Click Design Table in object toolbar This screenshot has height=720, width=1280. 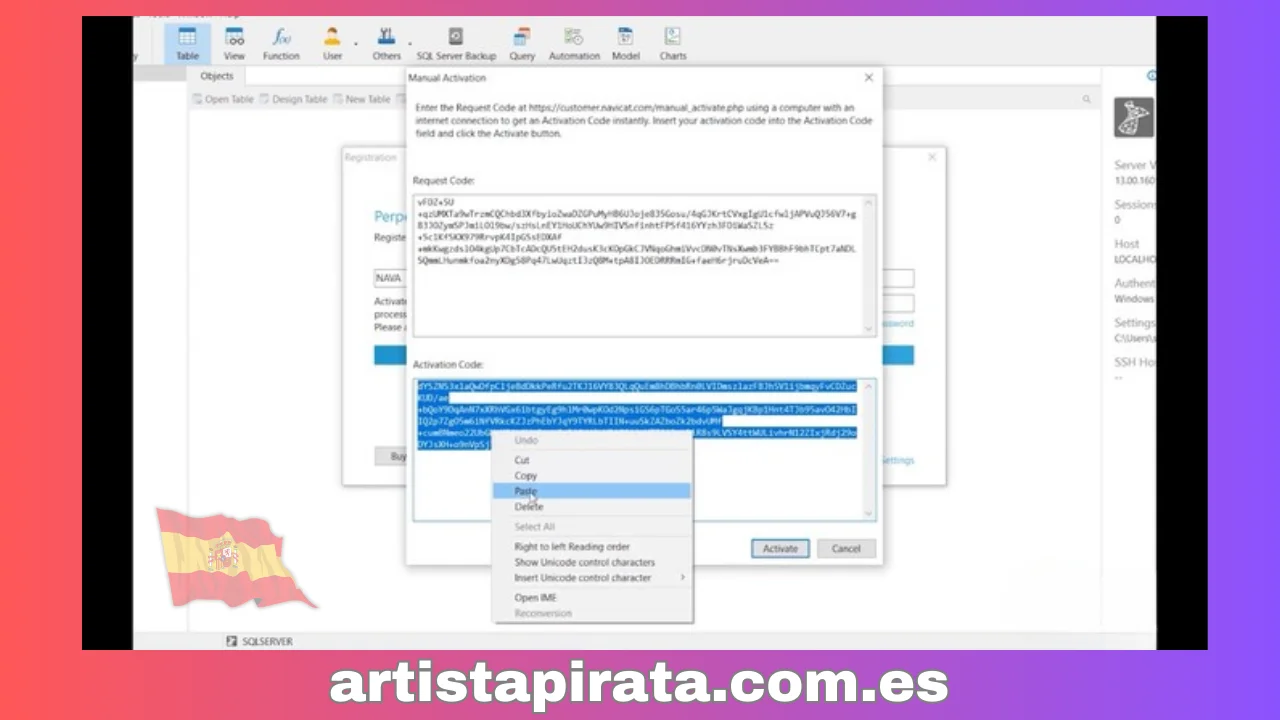pos(293,99)
